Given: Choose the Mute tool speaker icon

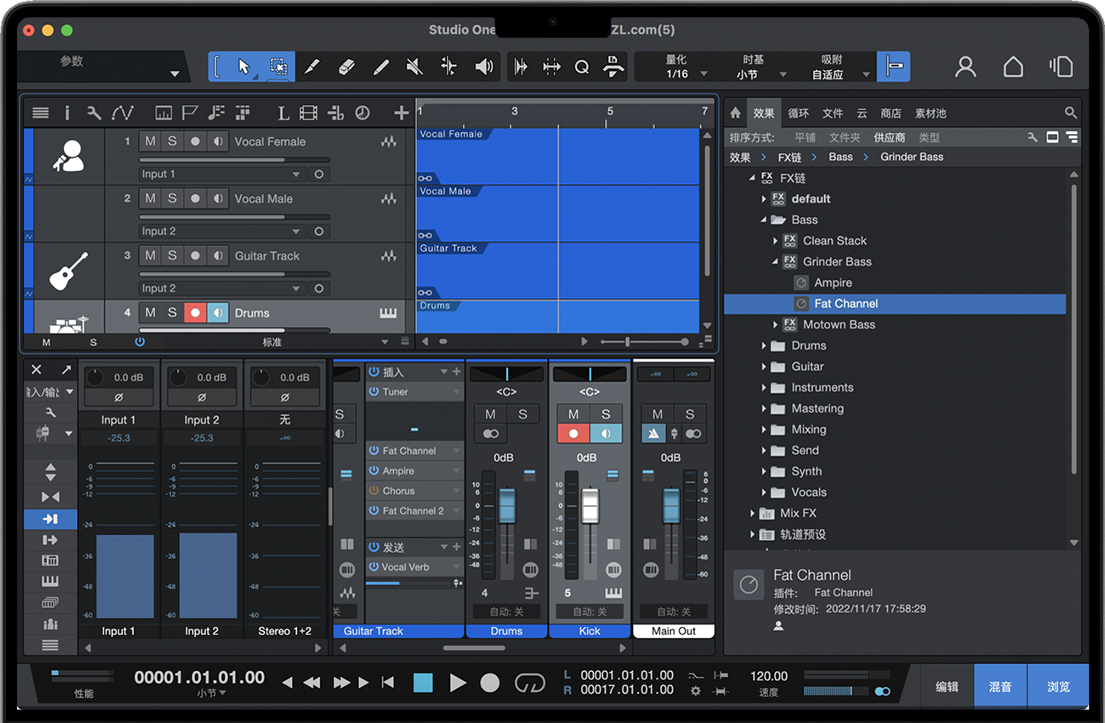Looking at the screenshot, I should [415, 67].
